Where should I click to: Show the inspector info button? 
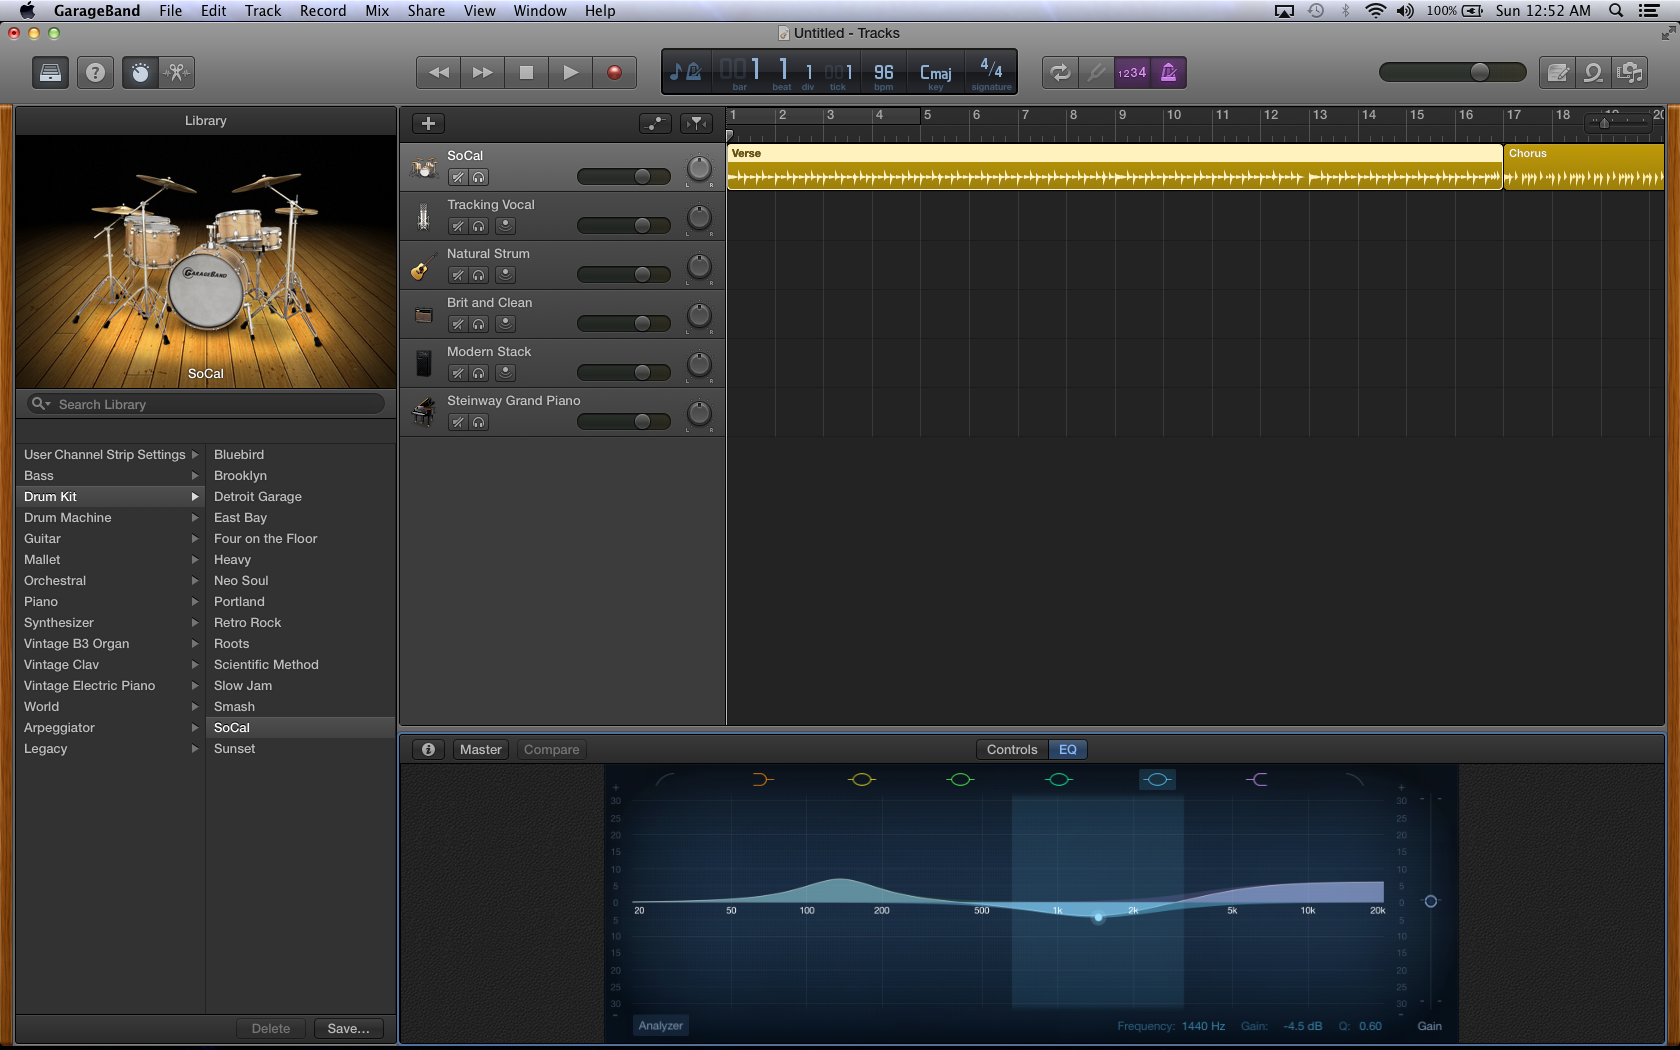[428, 749]
